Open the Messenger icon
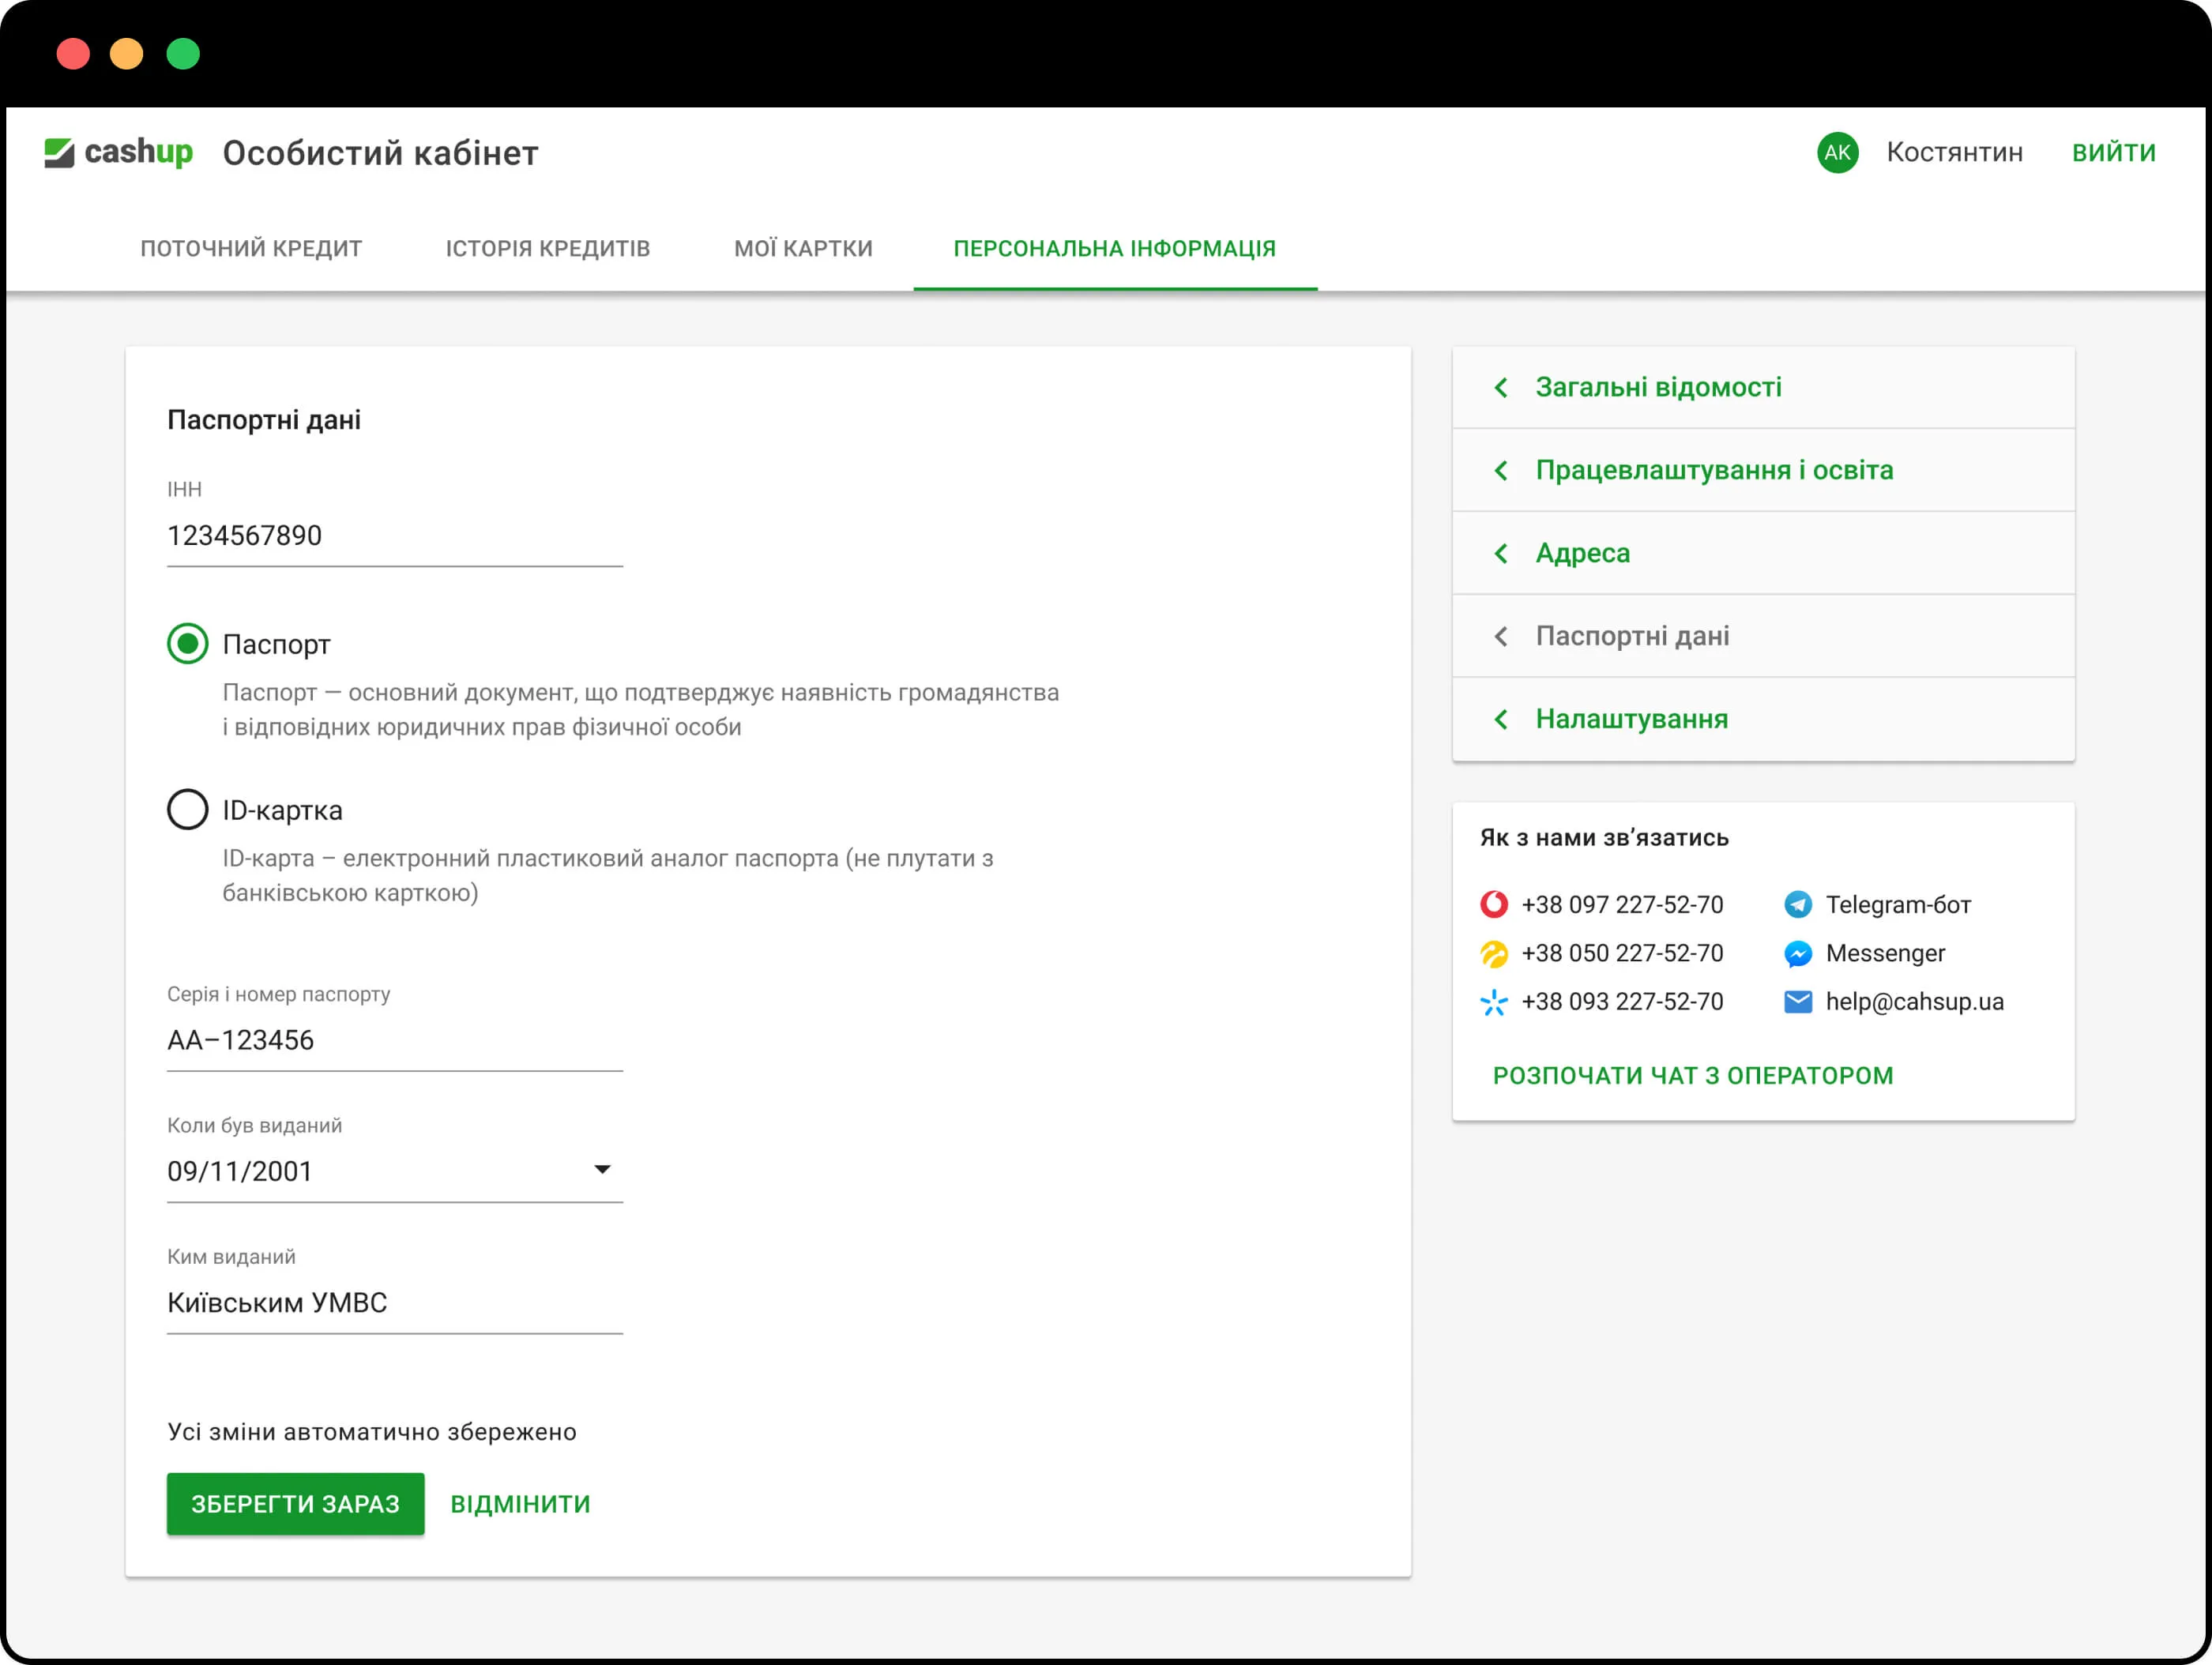Viewport: 2212px width, 1665px height. (x=1797, y=953)
